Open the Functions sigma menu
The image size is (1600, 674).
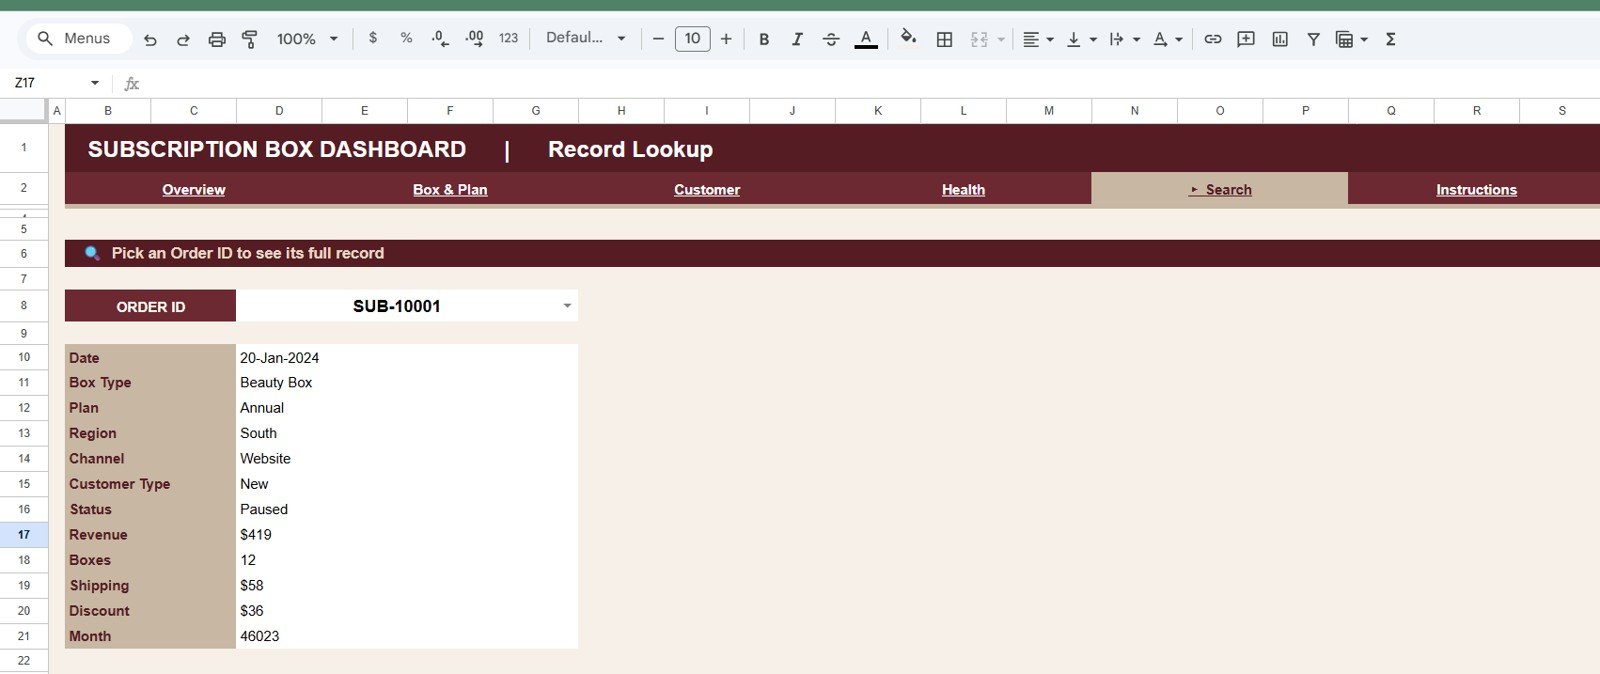pos(1390,39)
